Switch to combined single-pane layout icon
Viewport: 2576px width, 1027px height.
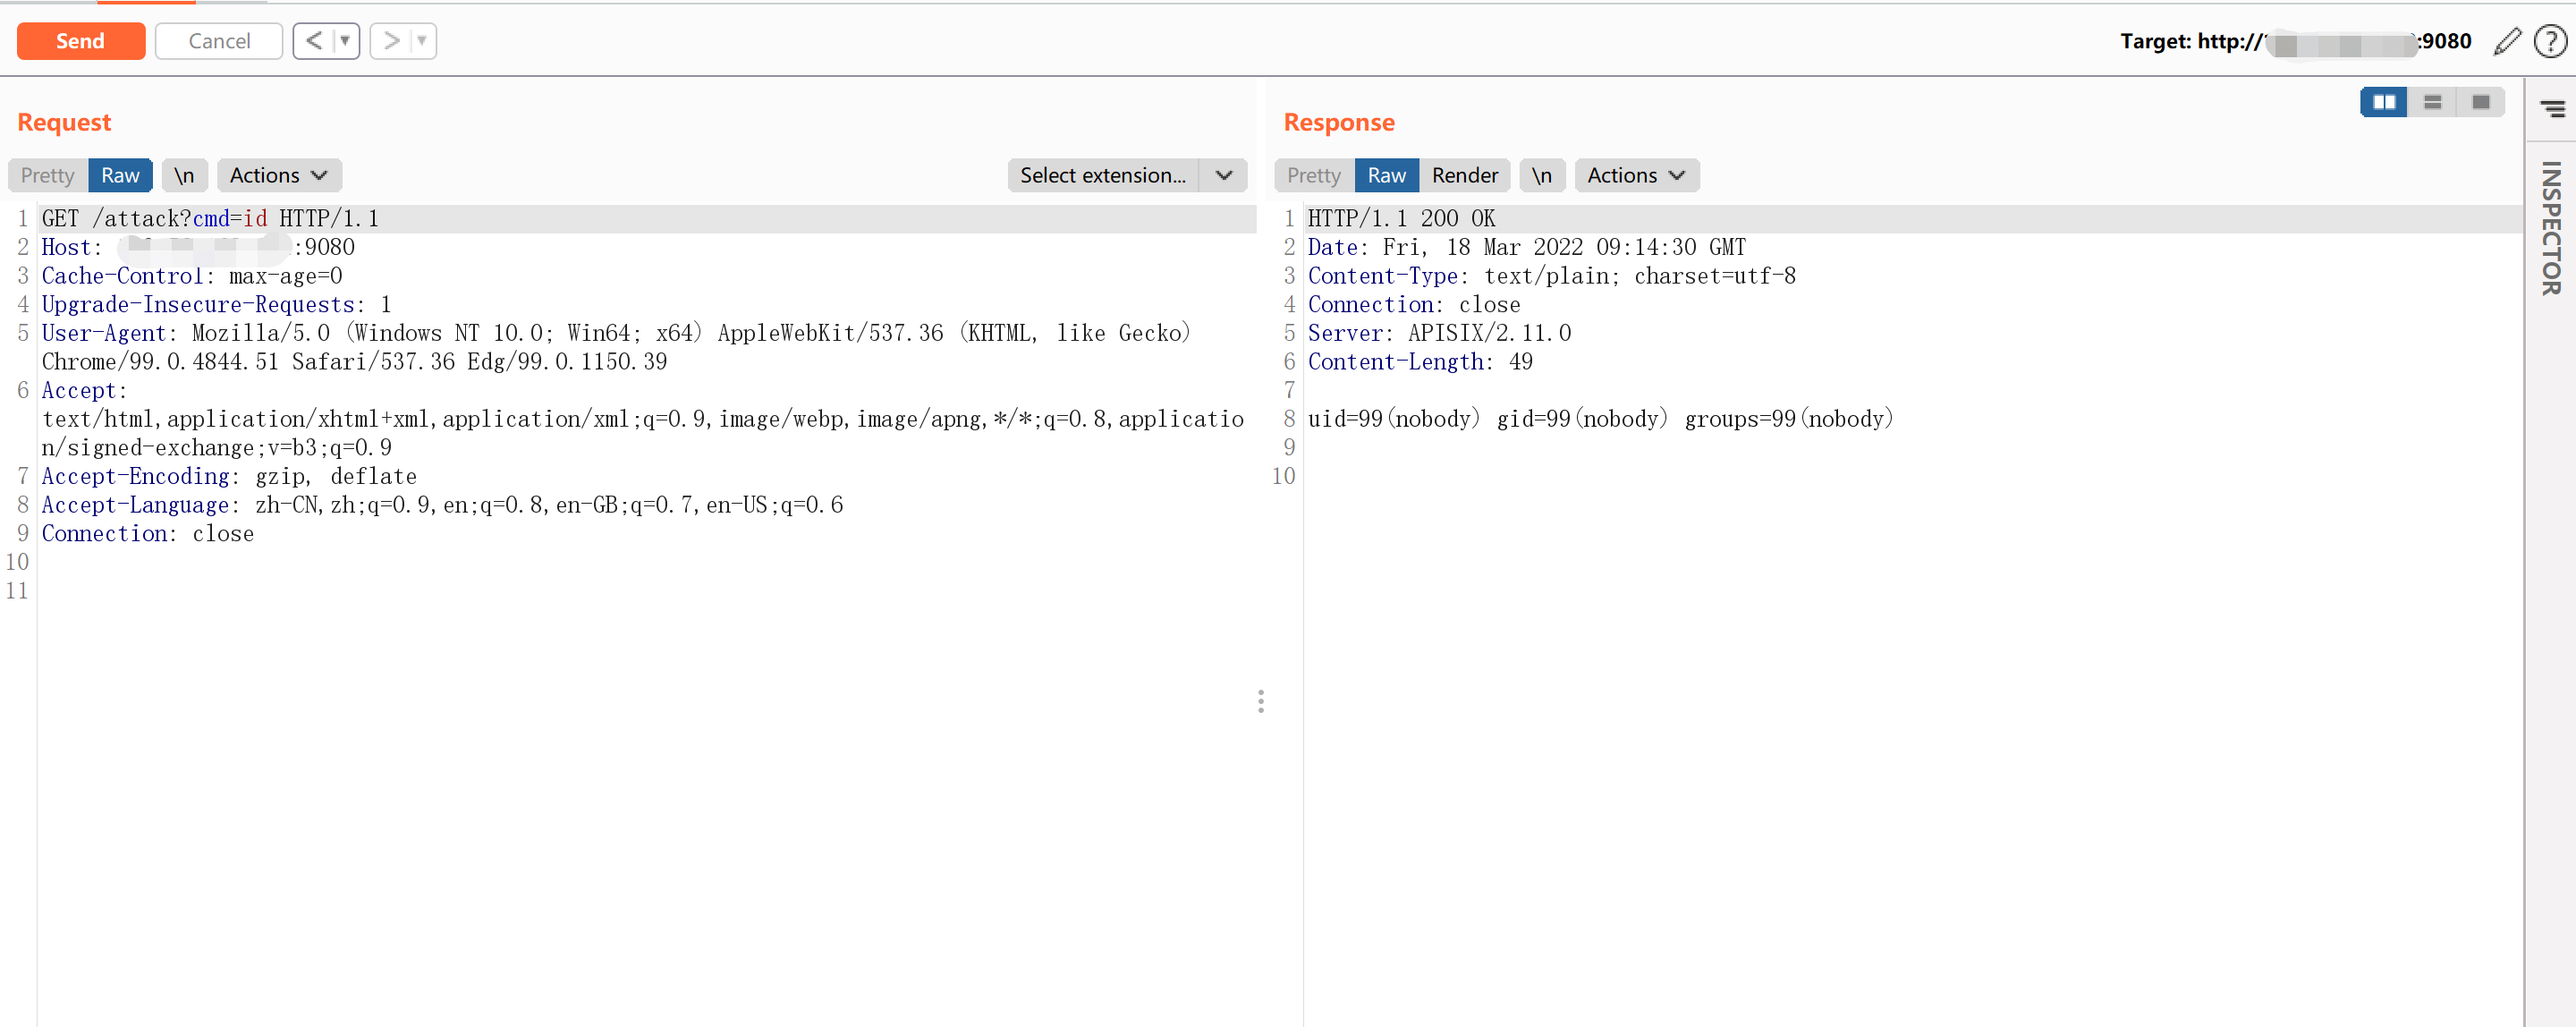point(2481,102)
